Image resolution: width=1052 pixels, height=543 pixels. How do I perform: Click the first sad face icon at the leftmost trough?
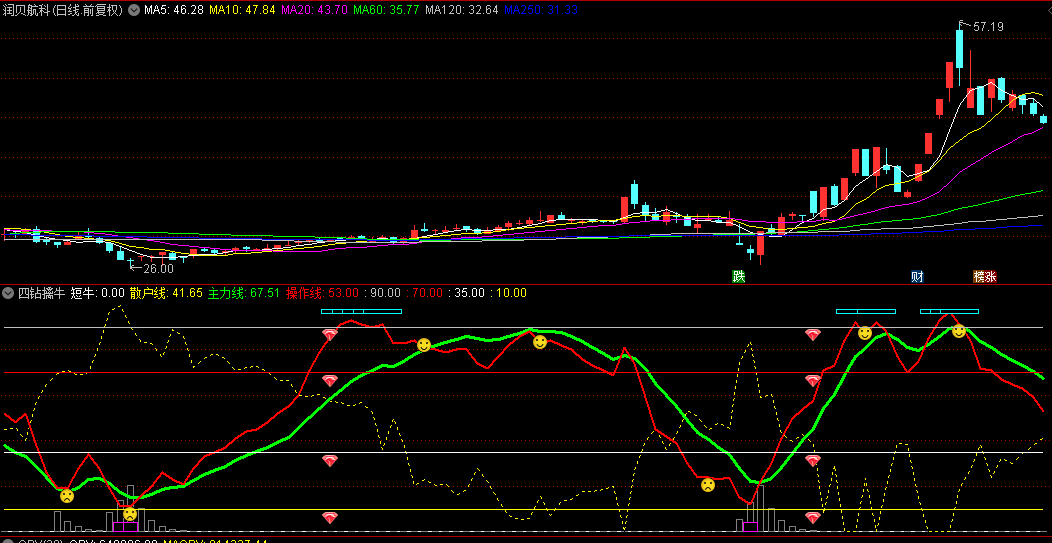pos(67,497)
